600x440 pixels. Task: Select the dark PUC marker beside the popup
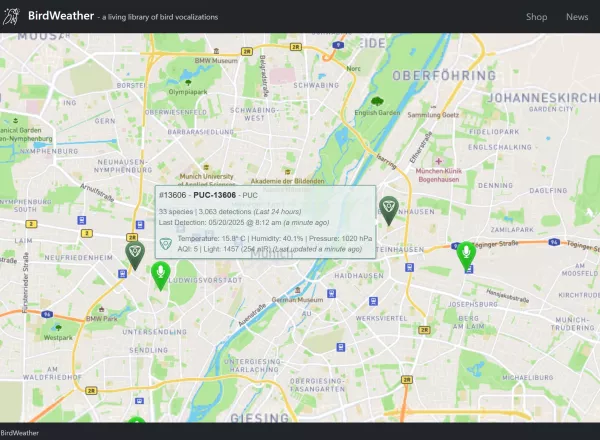pos(389,209)
